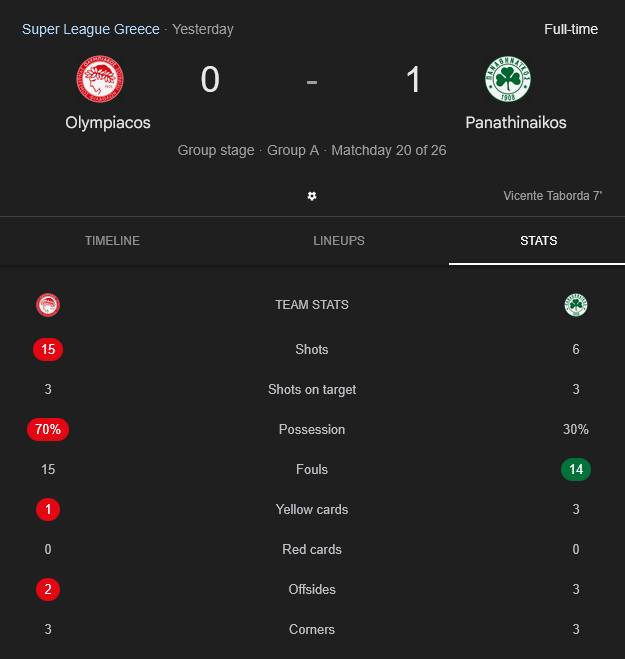The image size is (625, 659).
Task: Click the soccer ball goal icon
Action: click(312, 196)
